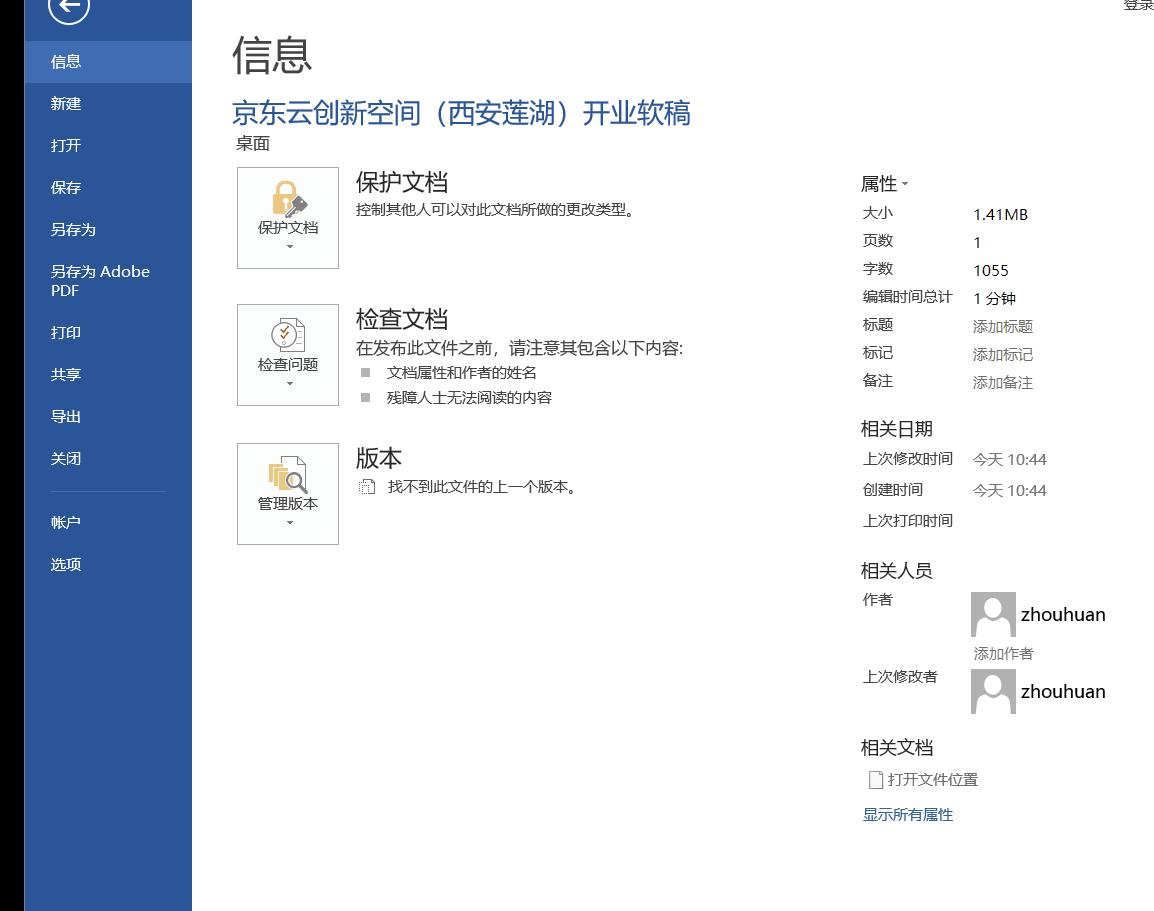Click the version file icon beside 找不到此文件的上一个版本
Viewport: 1154px width, 911px height.
coord(367,486)
